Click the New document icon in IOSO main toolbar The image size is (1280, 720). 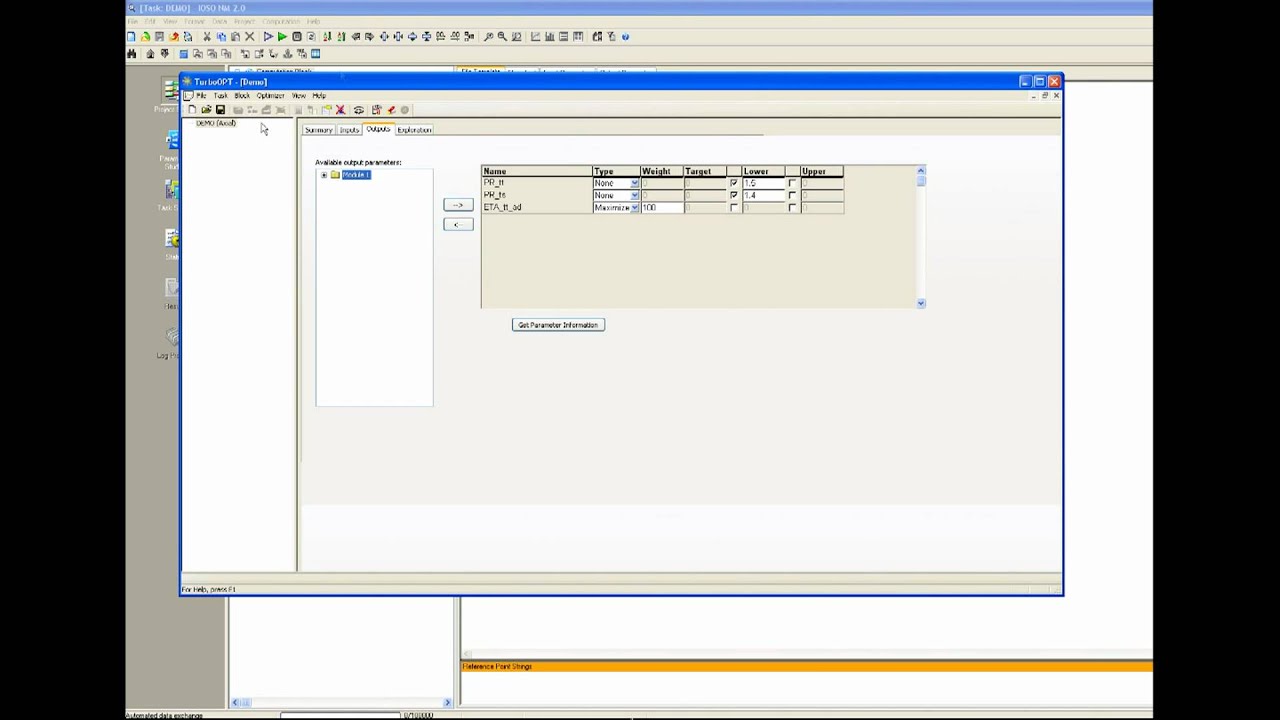tap(132, 37)
